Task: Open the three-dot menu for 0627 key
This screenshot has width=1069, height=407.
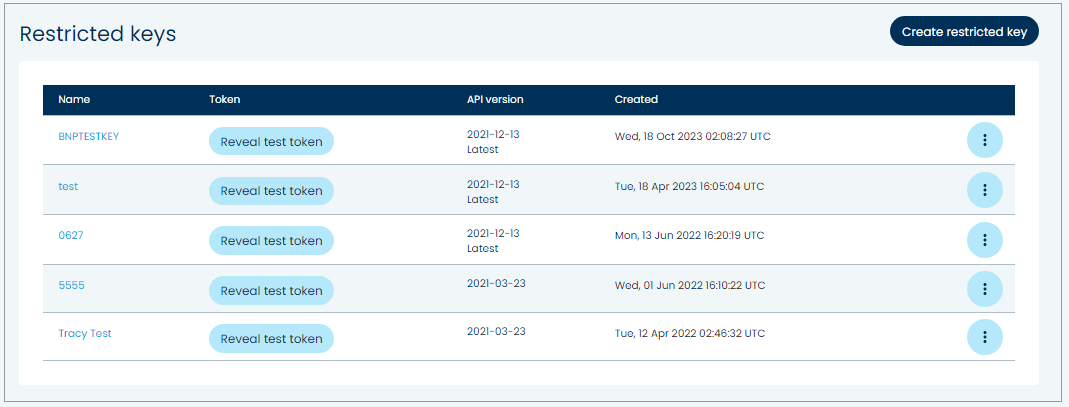Action: 985,239
